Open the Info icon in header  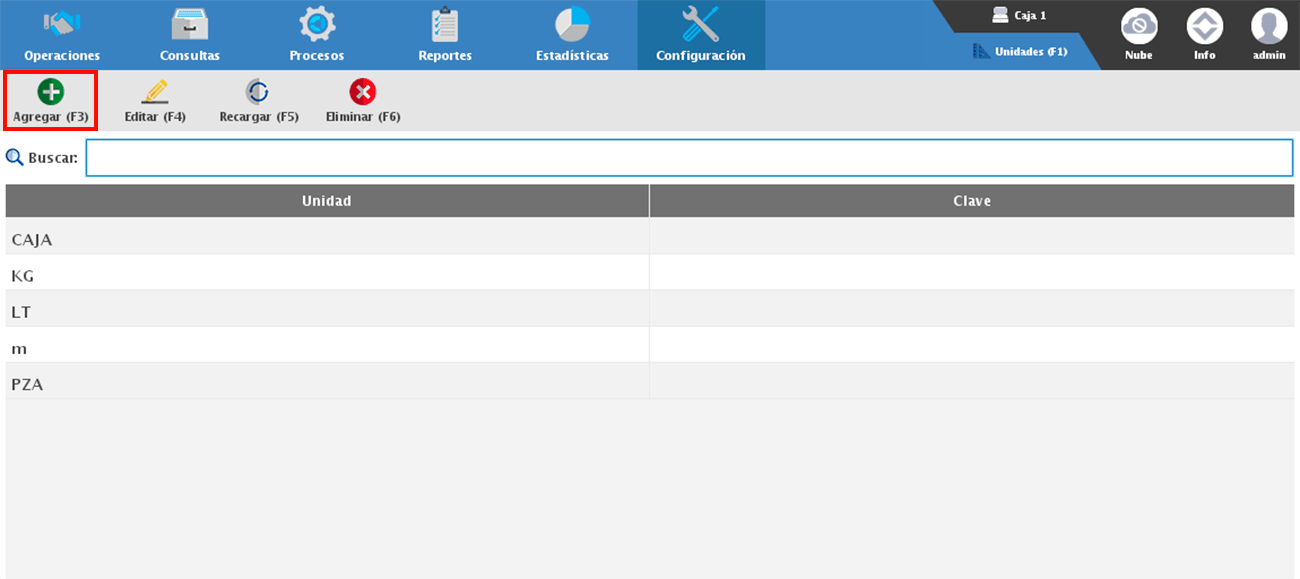[1204, 25]
